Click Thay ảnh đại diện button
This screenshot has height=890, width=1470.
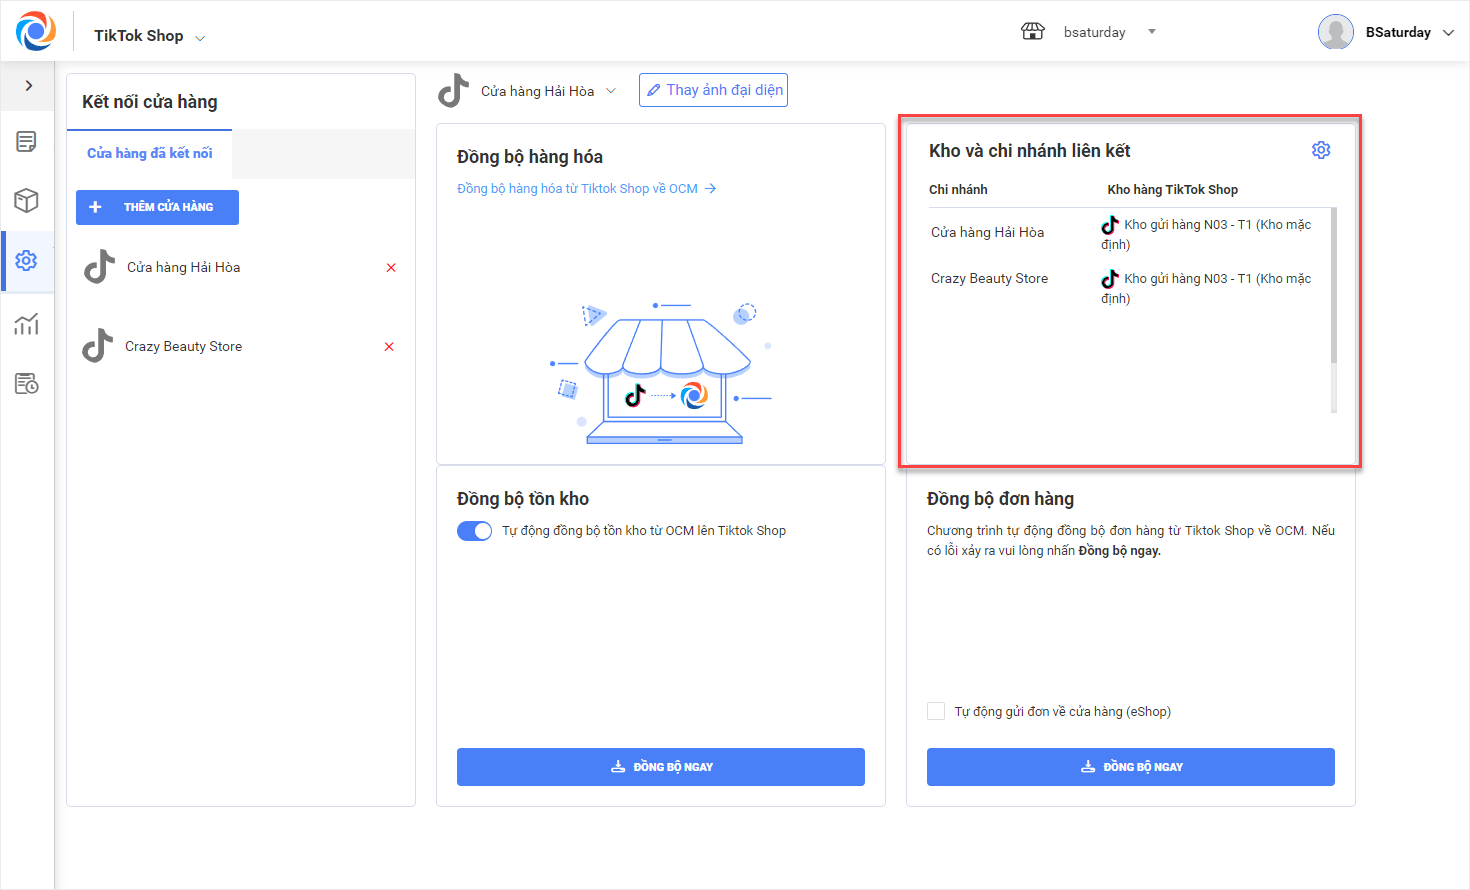(x=713, y=90)
